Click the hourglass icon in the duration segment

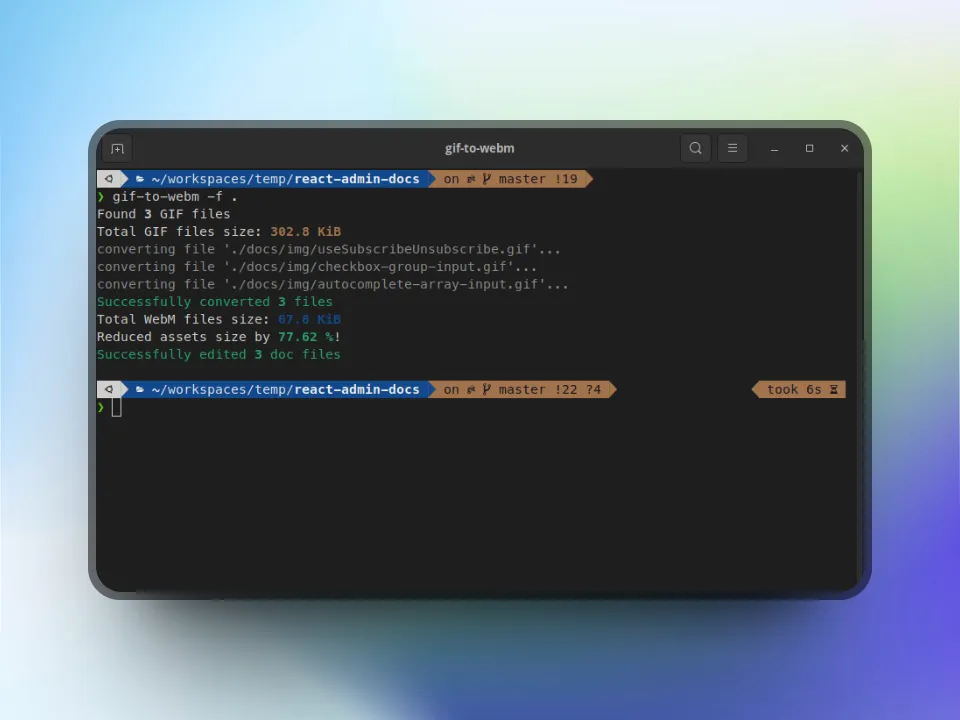835,389
